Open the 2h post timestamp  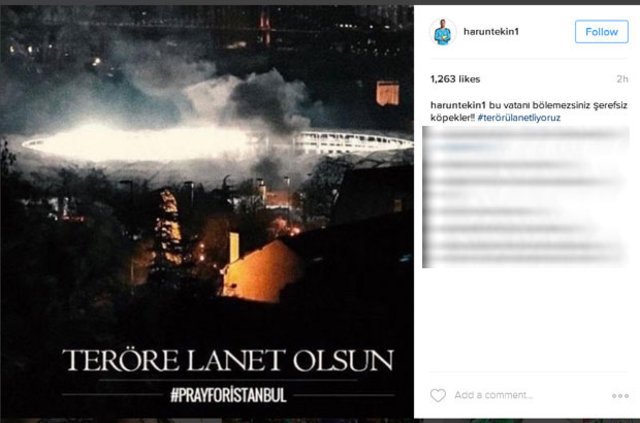coord(622,79)
